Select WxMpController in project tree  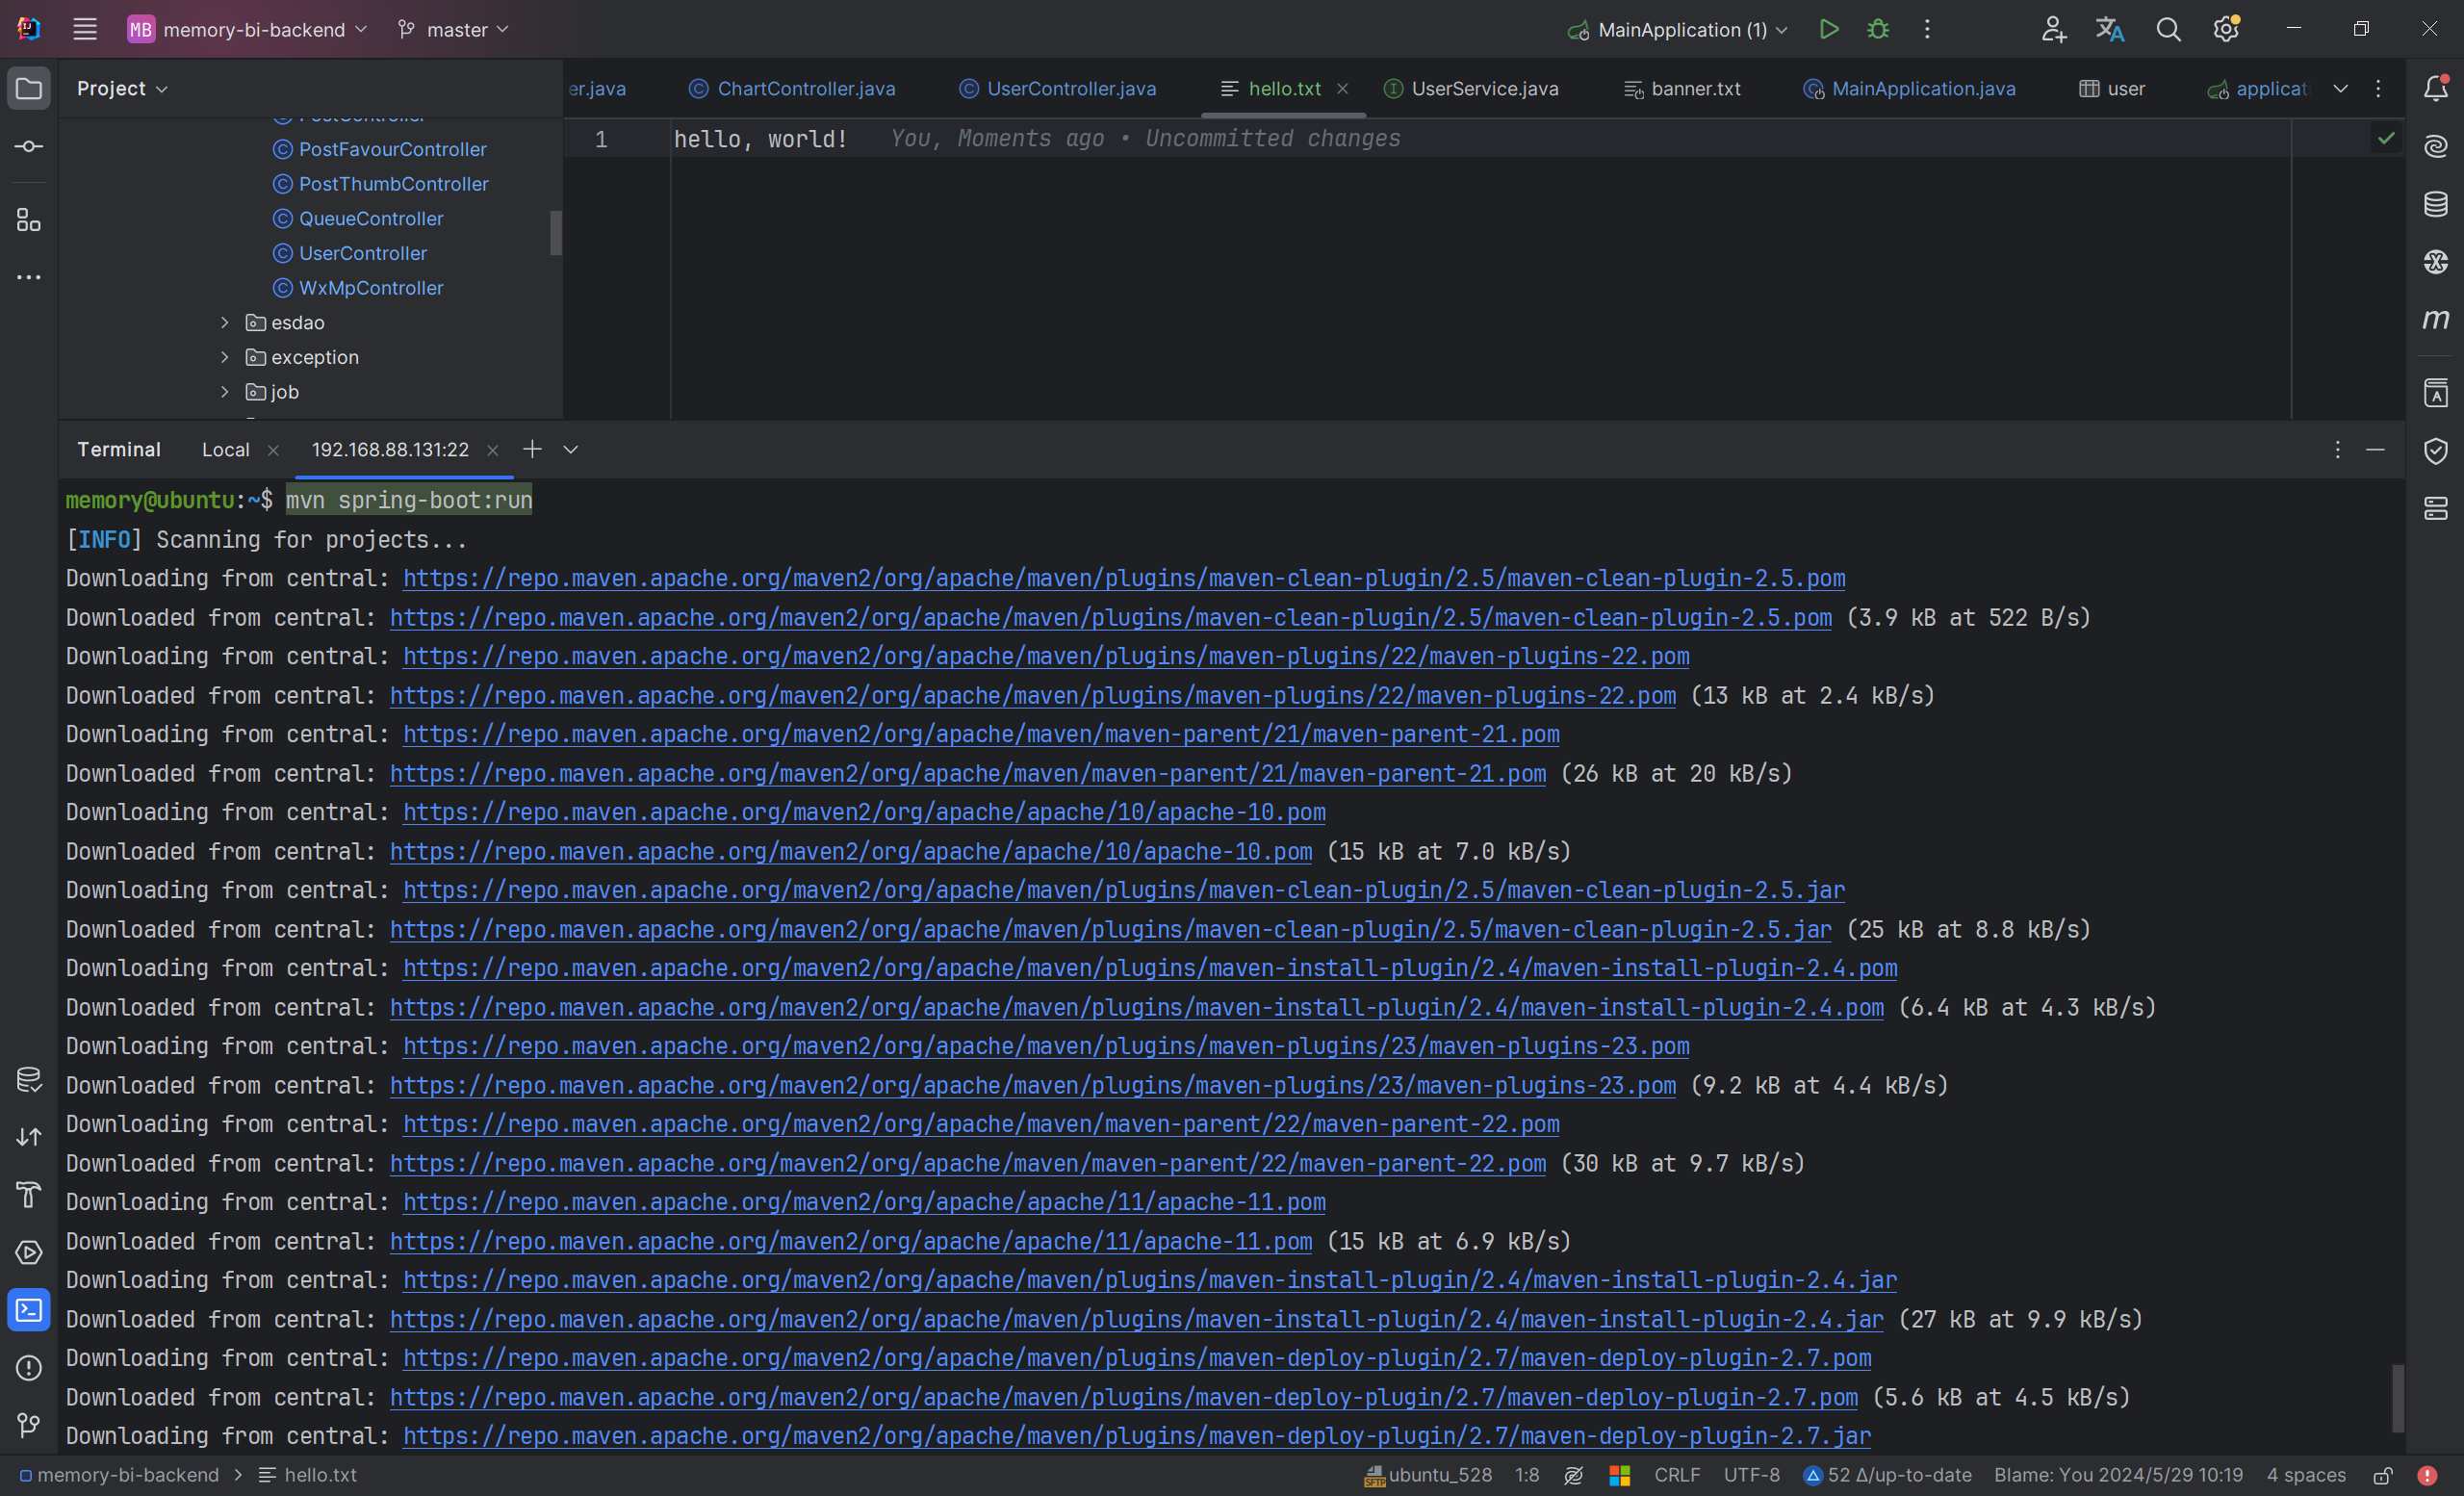[371, 288]
